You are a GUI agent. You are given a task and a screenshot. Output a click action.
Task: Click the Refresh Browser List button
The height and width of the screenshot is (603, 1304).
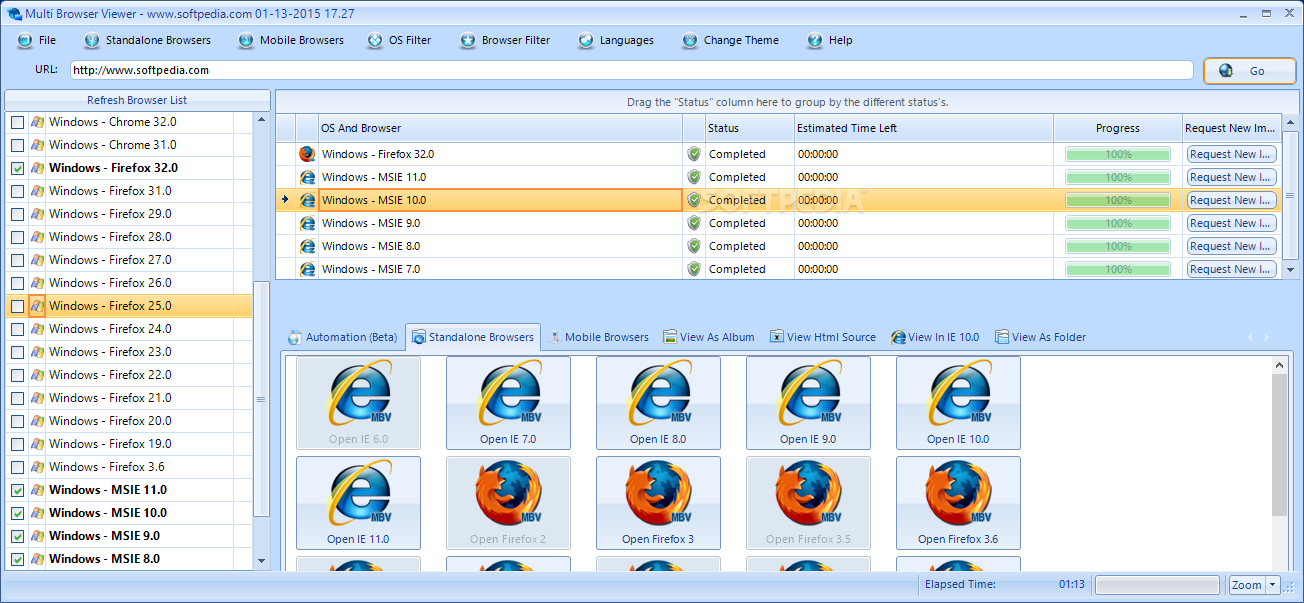pos(137,100)
